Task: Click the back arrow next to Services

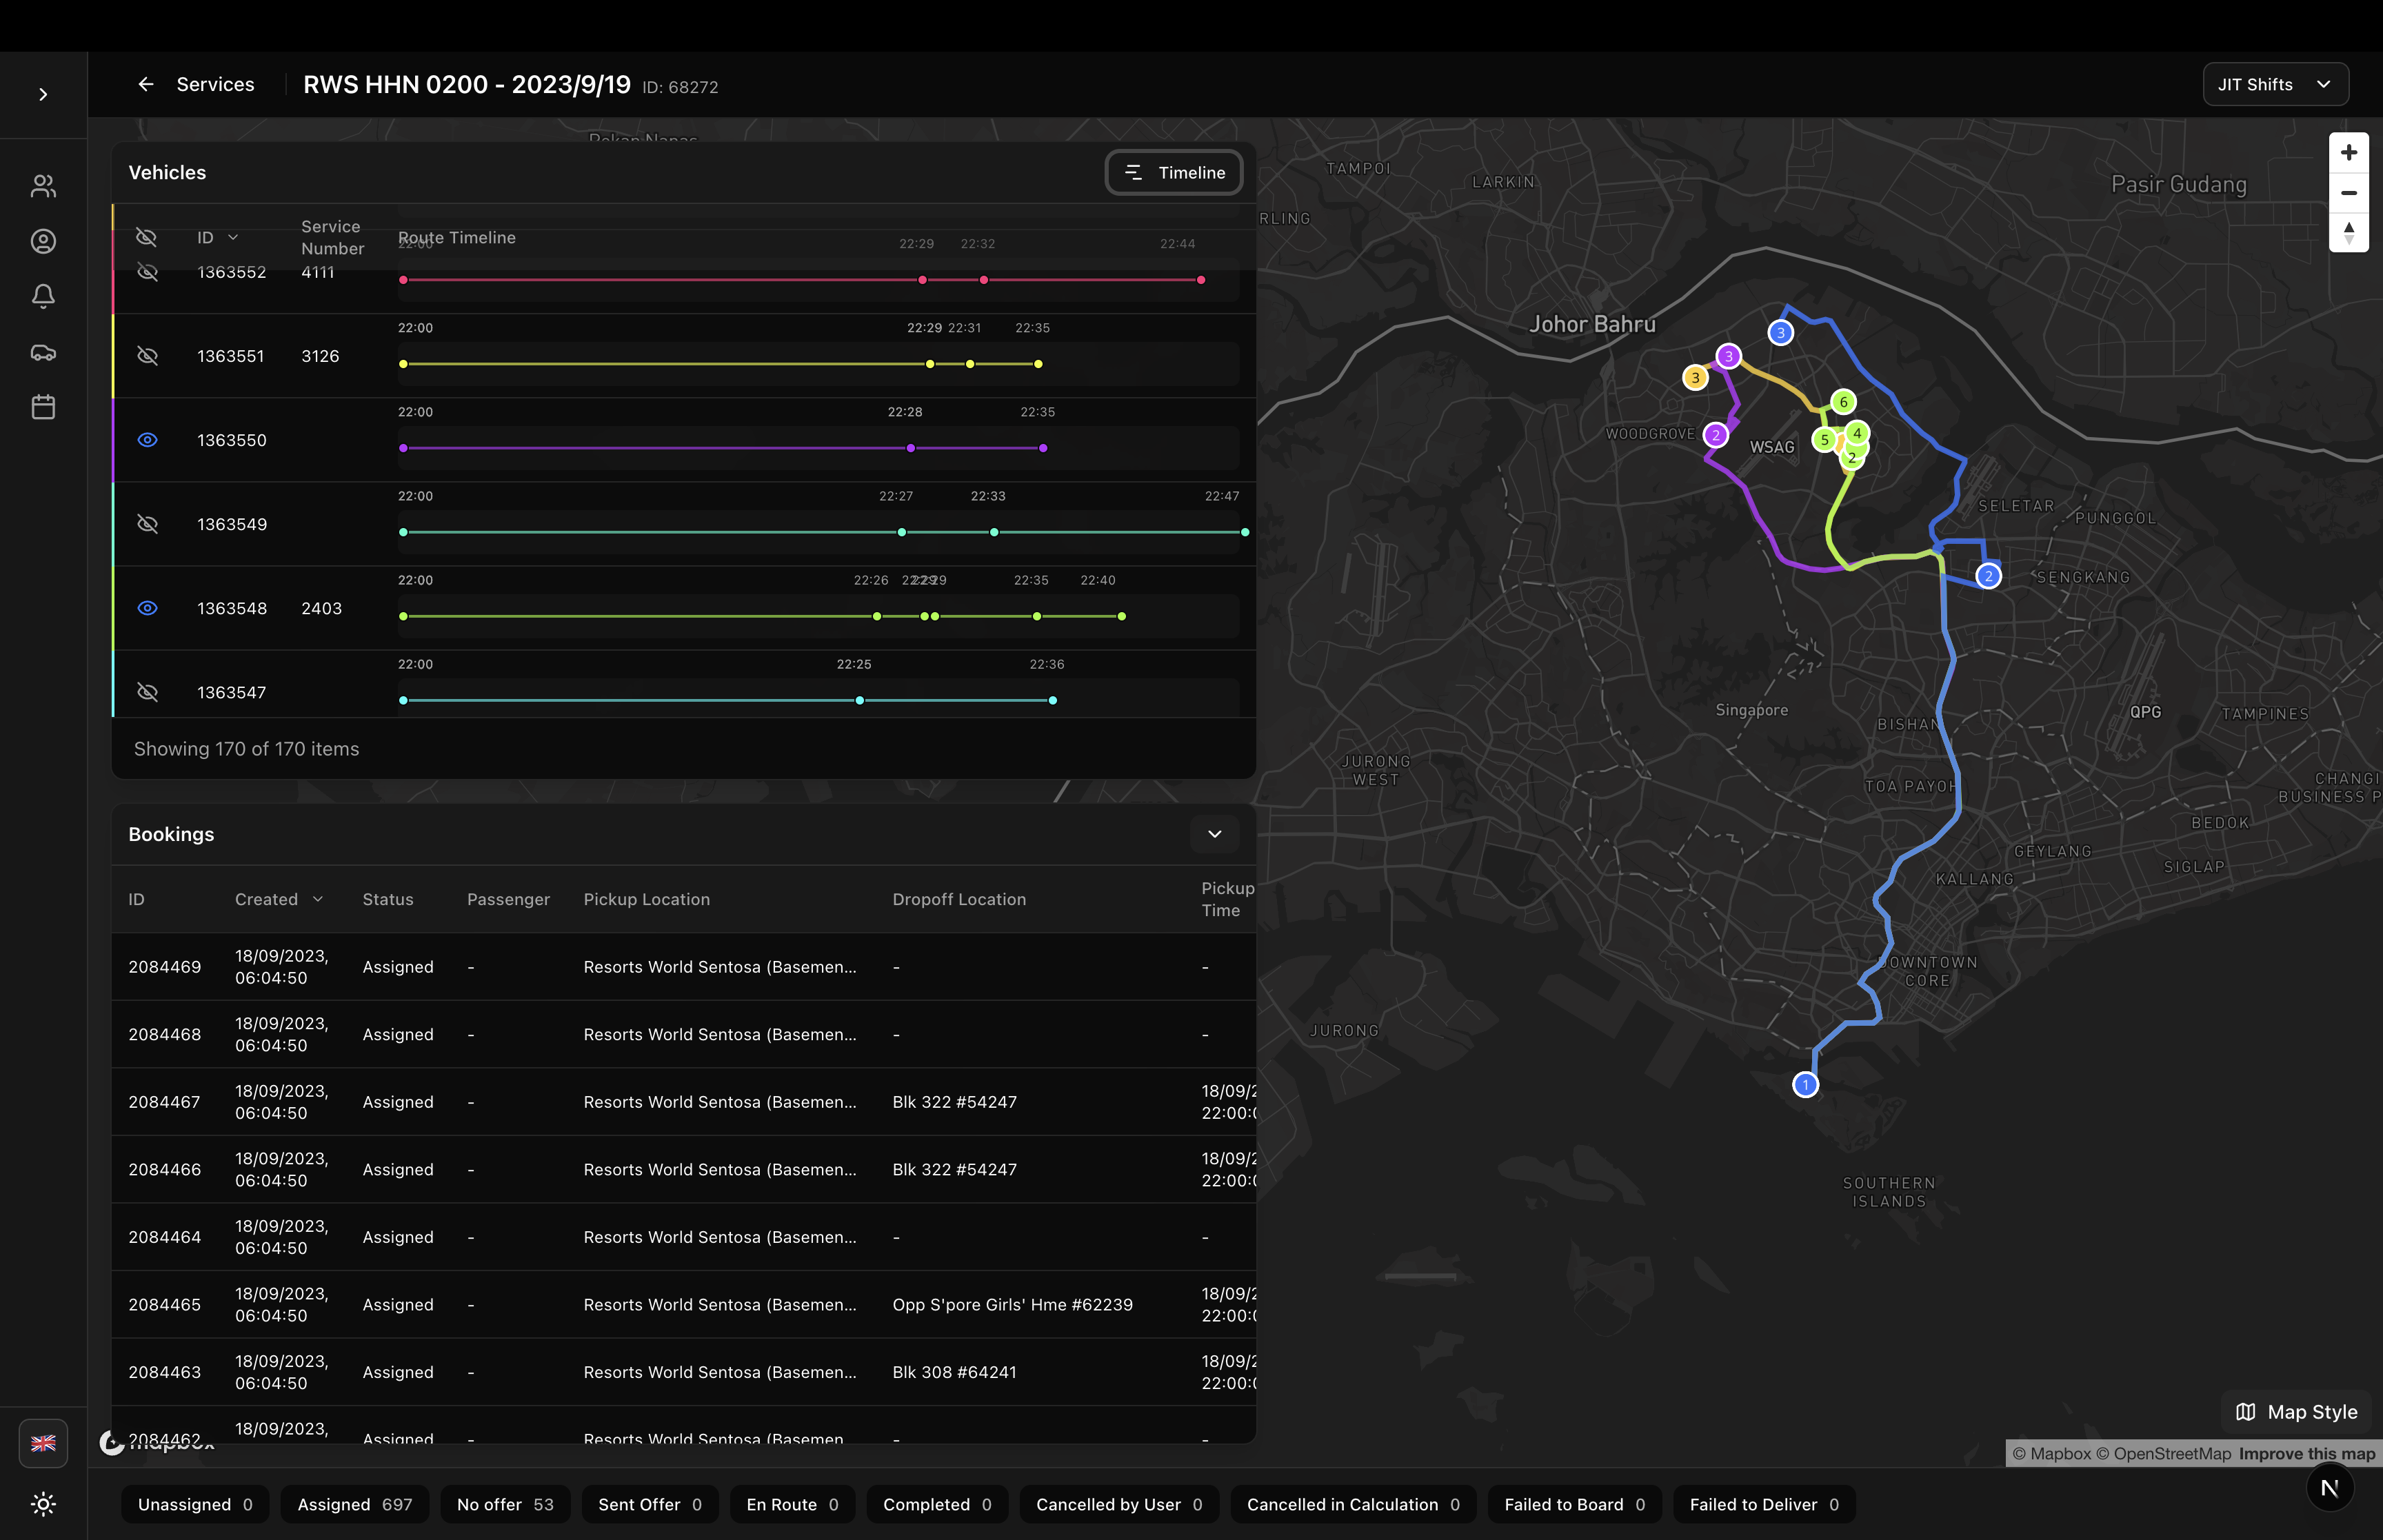Action: point(146,85)
